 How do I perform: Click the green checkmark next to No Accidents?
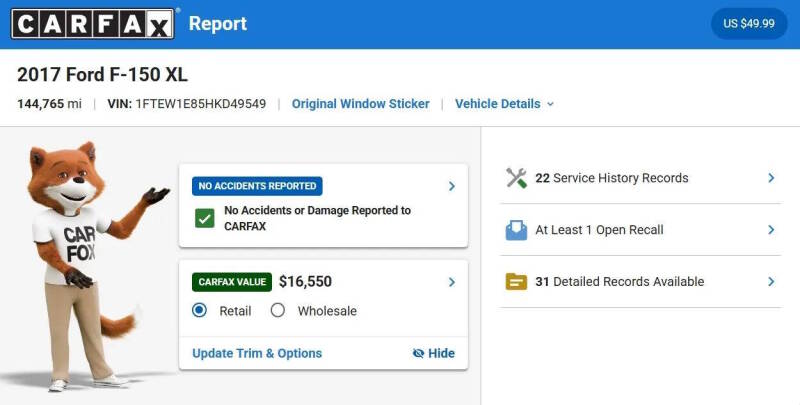[205, 219]
